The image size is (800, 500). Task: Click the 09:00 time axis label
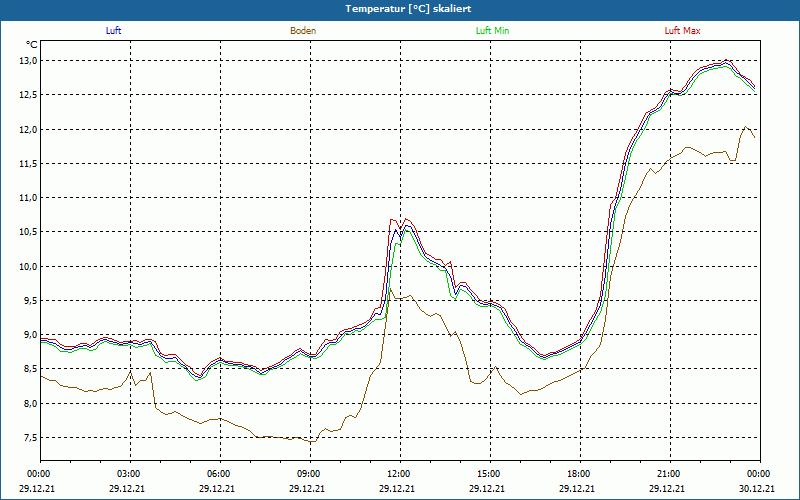pyautogui.click(x=307, y=474)
